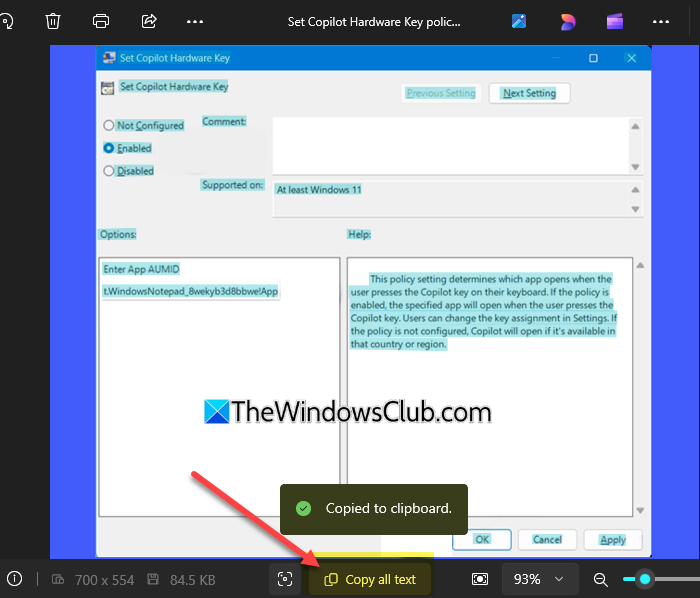Image resolution: width=700 pixels, height=598 pixels.
Task: Open the left three-dots more options menu
Action: click(195, 21)
